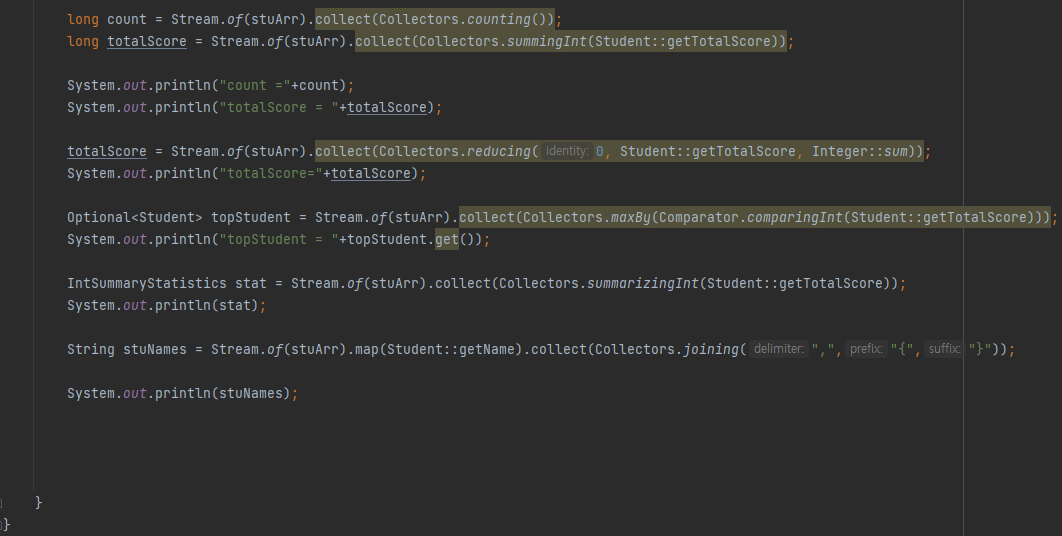Click topStudent variable in its declaration
Screen dimensions: 1062x536
point(250,218)
